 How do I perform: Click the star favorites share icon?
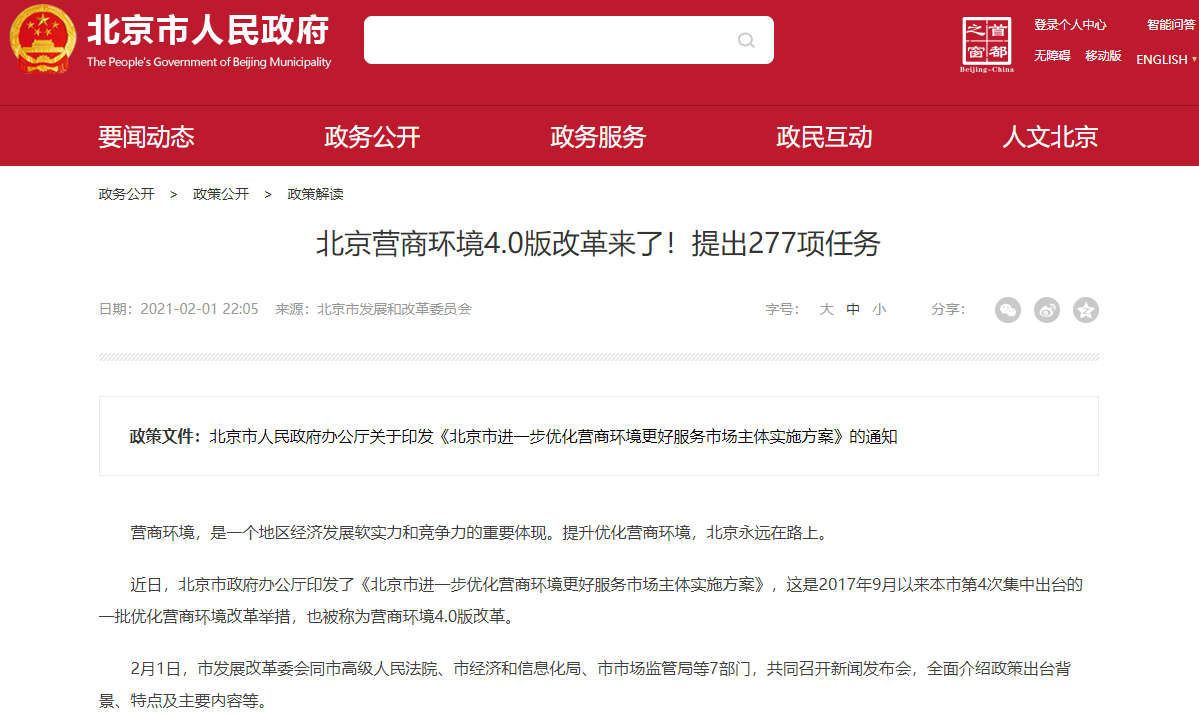click(x=1086, y=310)
